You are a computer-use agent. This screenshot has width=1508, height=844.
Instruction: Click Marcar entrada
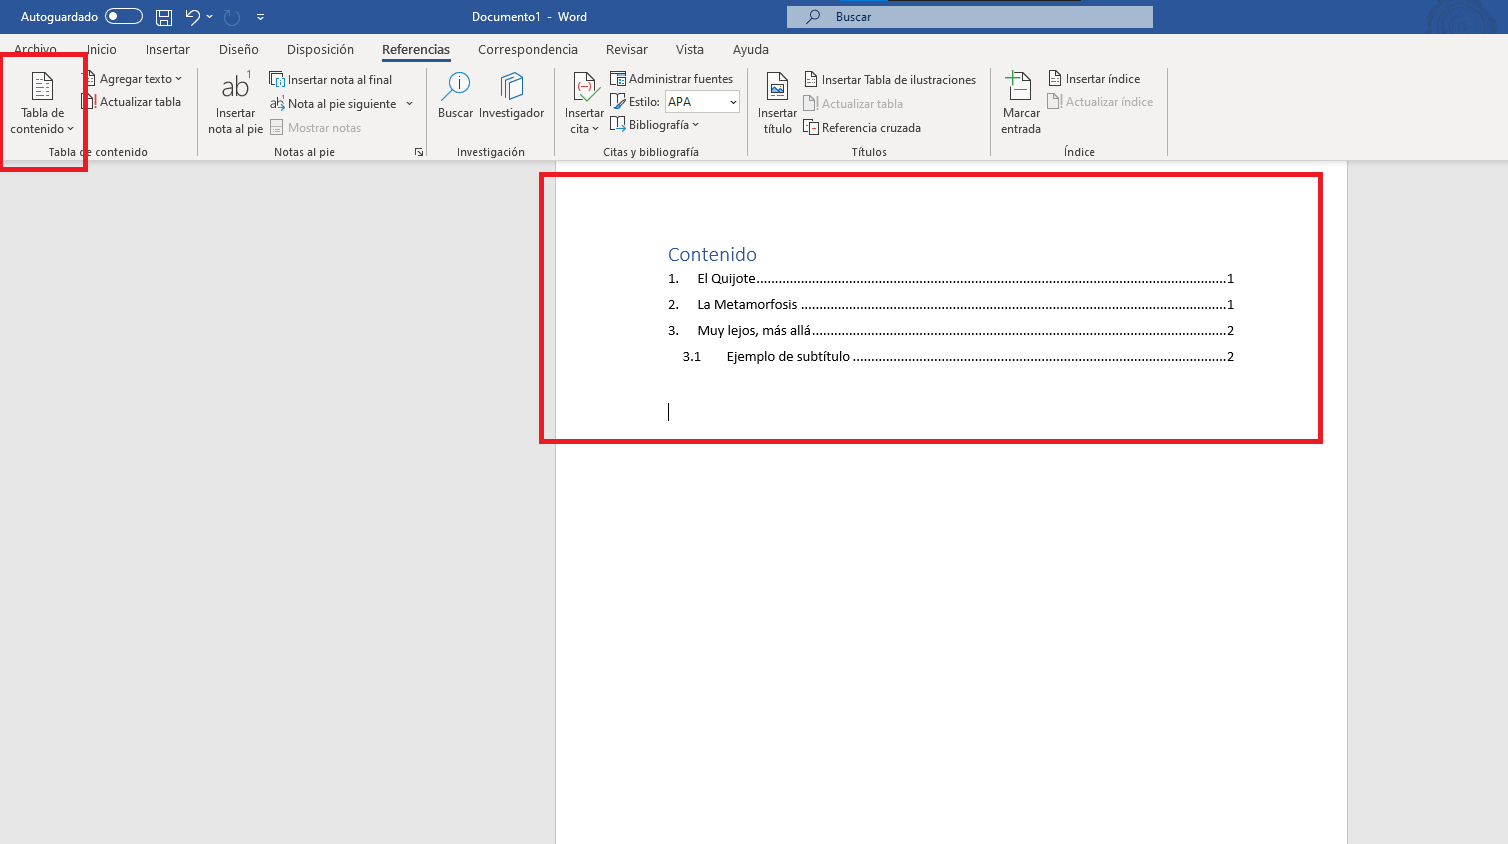coord(1021,103)
